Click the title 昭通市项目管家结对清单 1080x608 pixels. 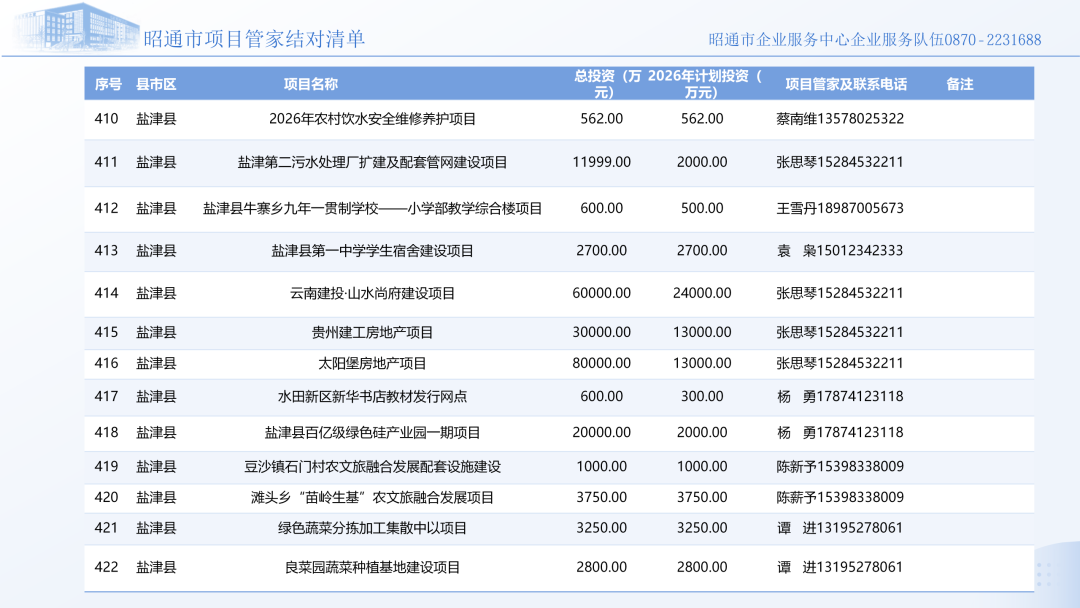coord(254,39)
